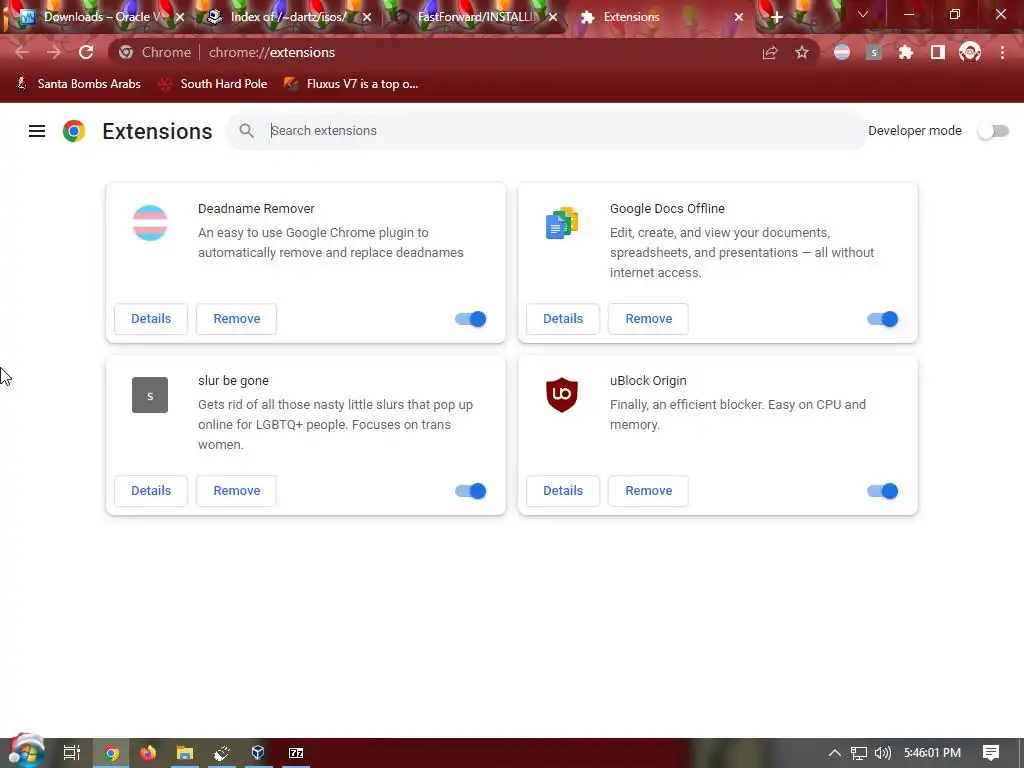Go forward with the forward arrow
The image size is (1024, 768).
click(x=54, y=52)
